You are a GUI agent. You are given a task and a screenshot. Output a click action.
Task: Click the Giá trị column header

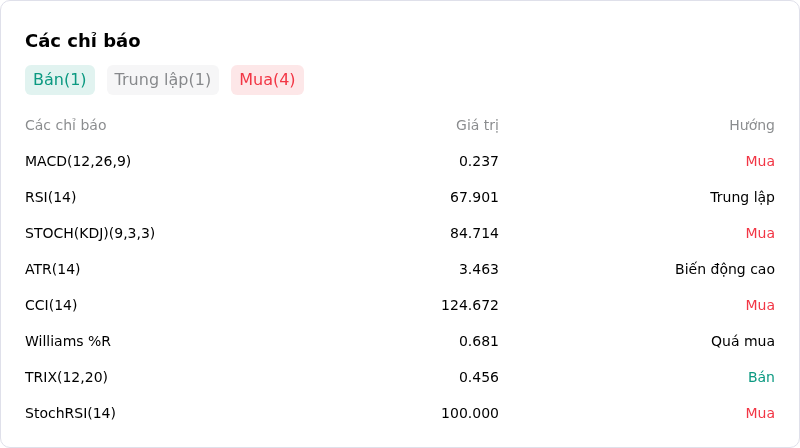point(477,125)
